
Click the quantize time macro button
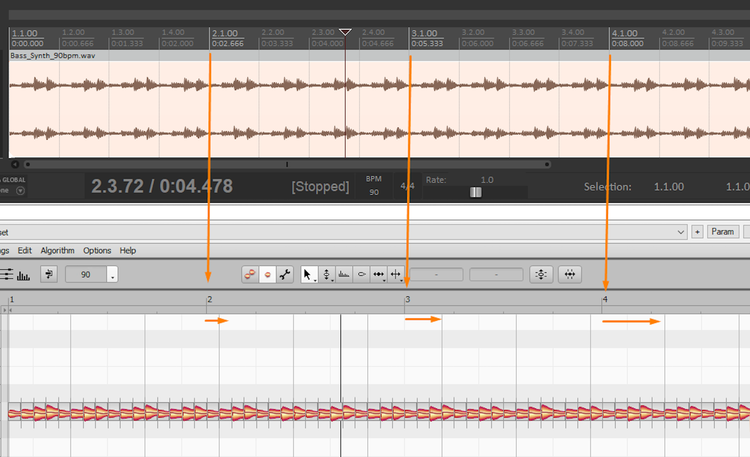point(570,274)
